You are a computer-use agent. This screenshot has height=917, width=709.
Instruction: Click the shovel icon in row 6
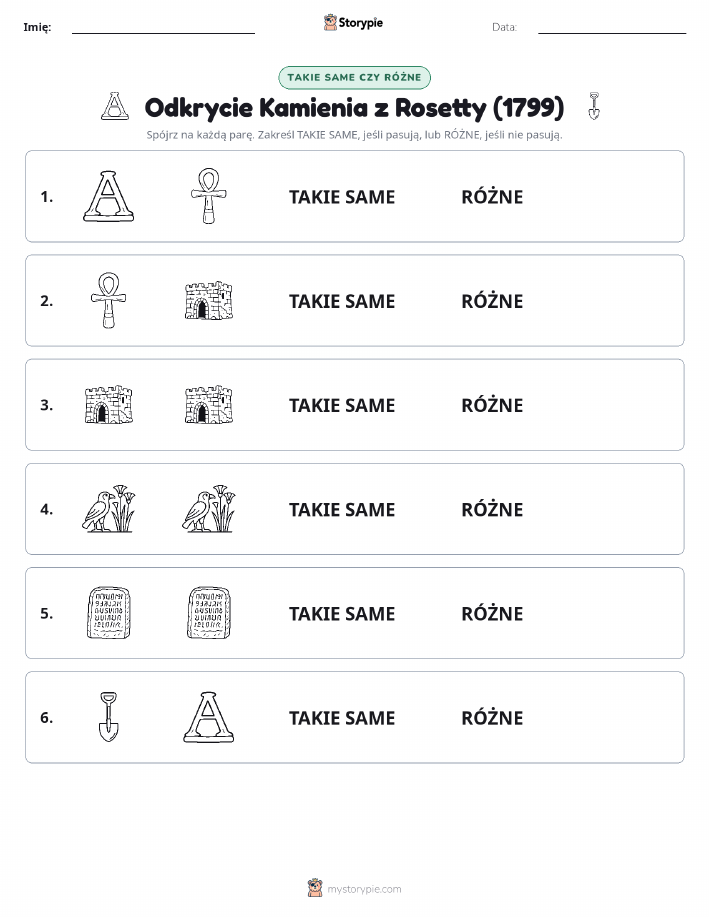pos(109,717)
